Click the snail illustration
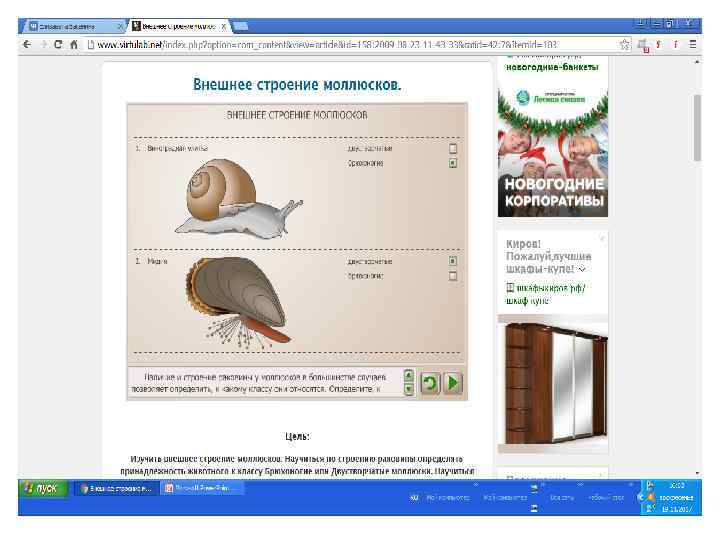This screenshot has width=720, height=540. 239,198
